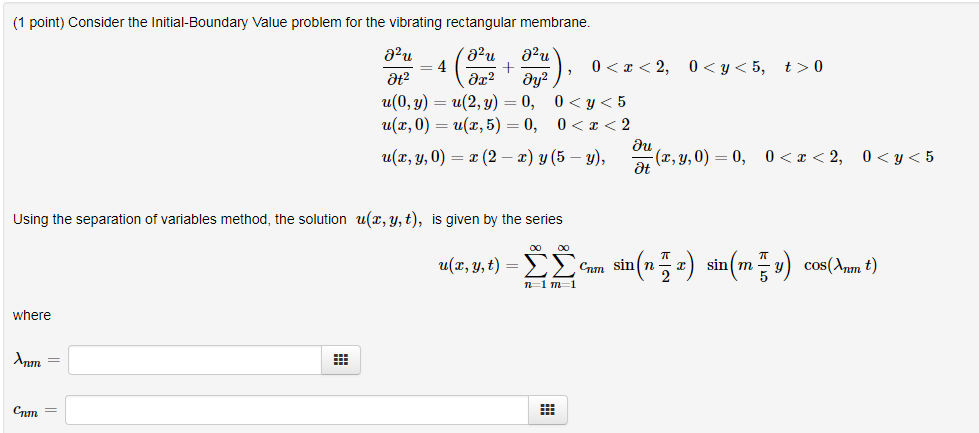
Task: Click the word "where"
Action: coord(32,316)
